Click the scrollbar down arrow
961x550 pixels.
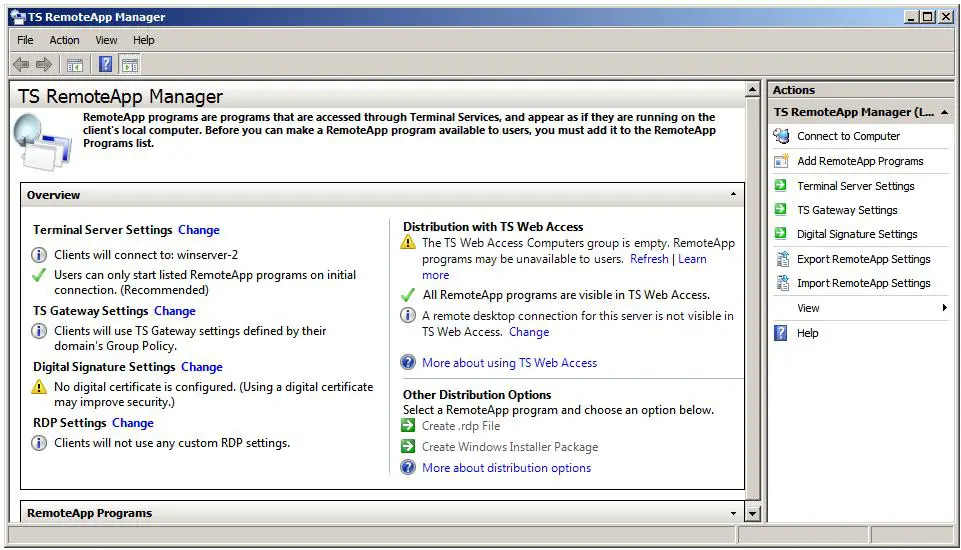(753, 513)
